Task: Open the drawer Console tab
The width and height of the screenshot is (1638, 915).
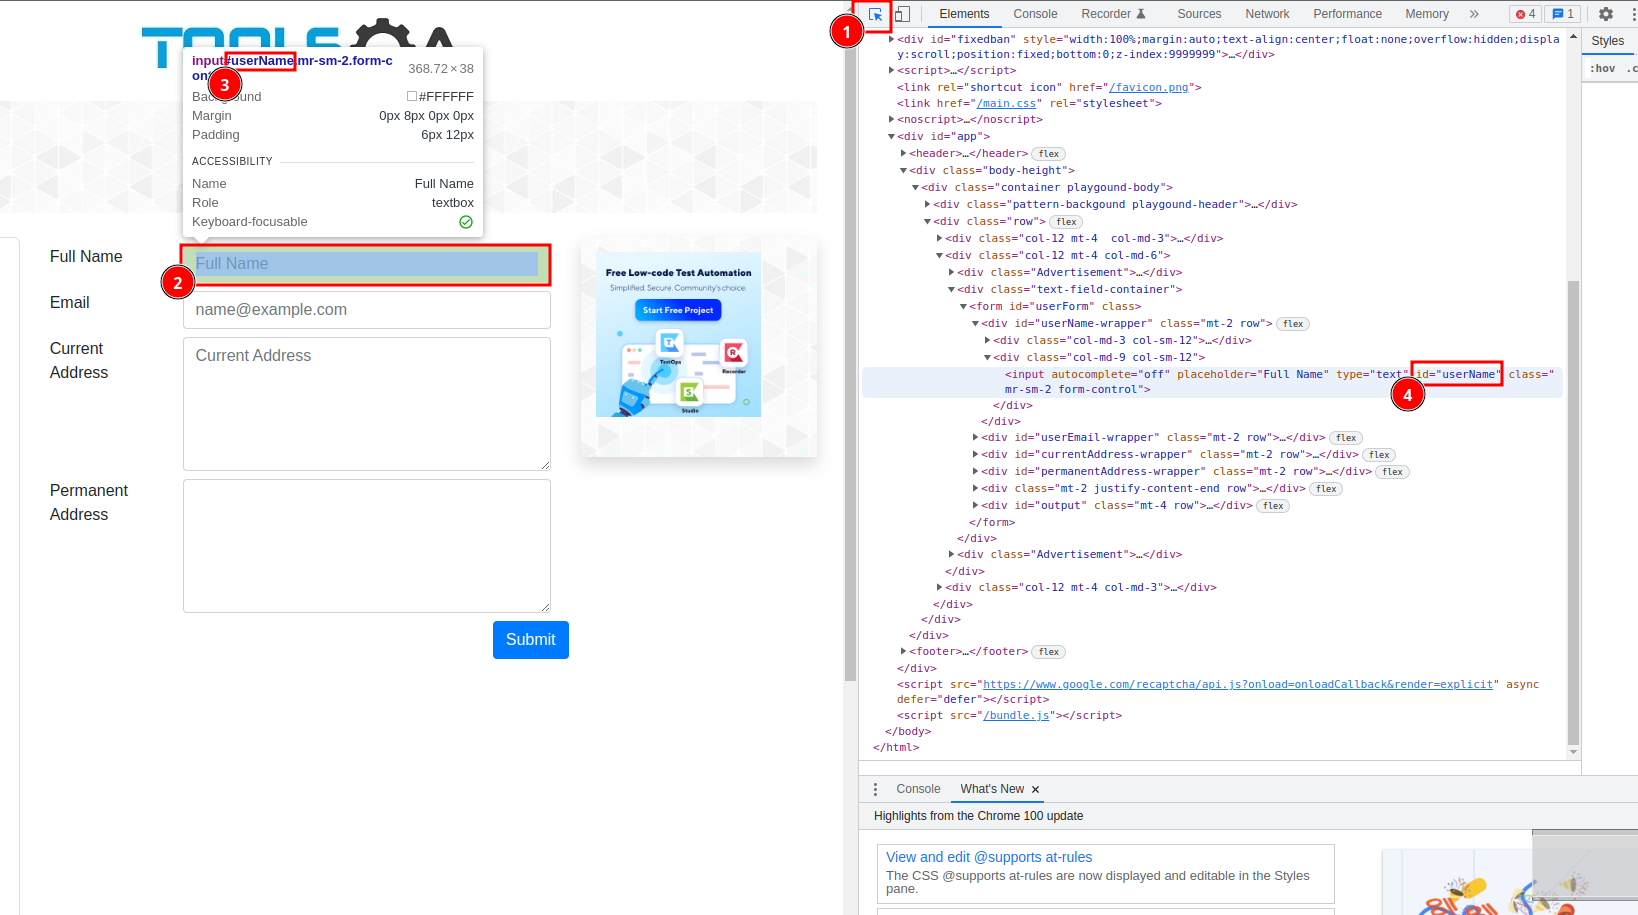Action: click(918, 789)
